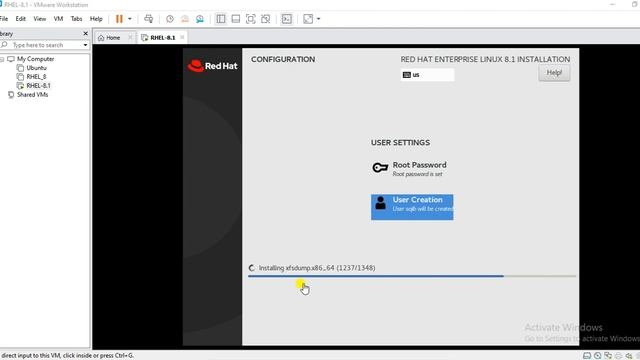Click the Help! button in installer
This screenshot has width=640, height=360.
click(554, 73)
